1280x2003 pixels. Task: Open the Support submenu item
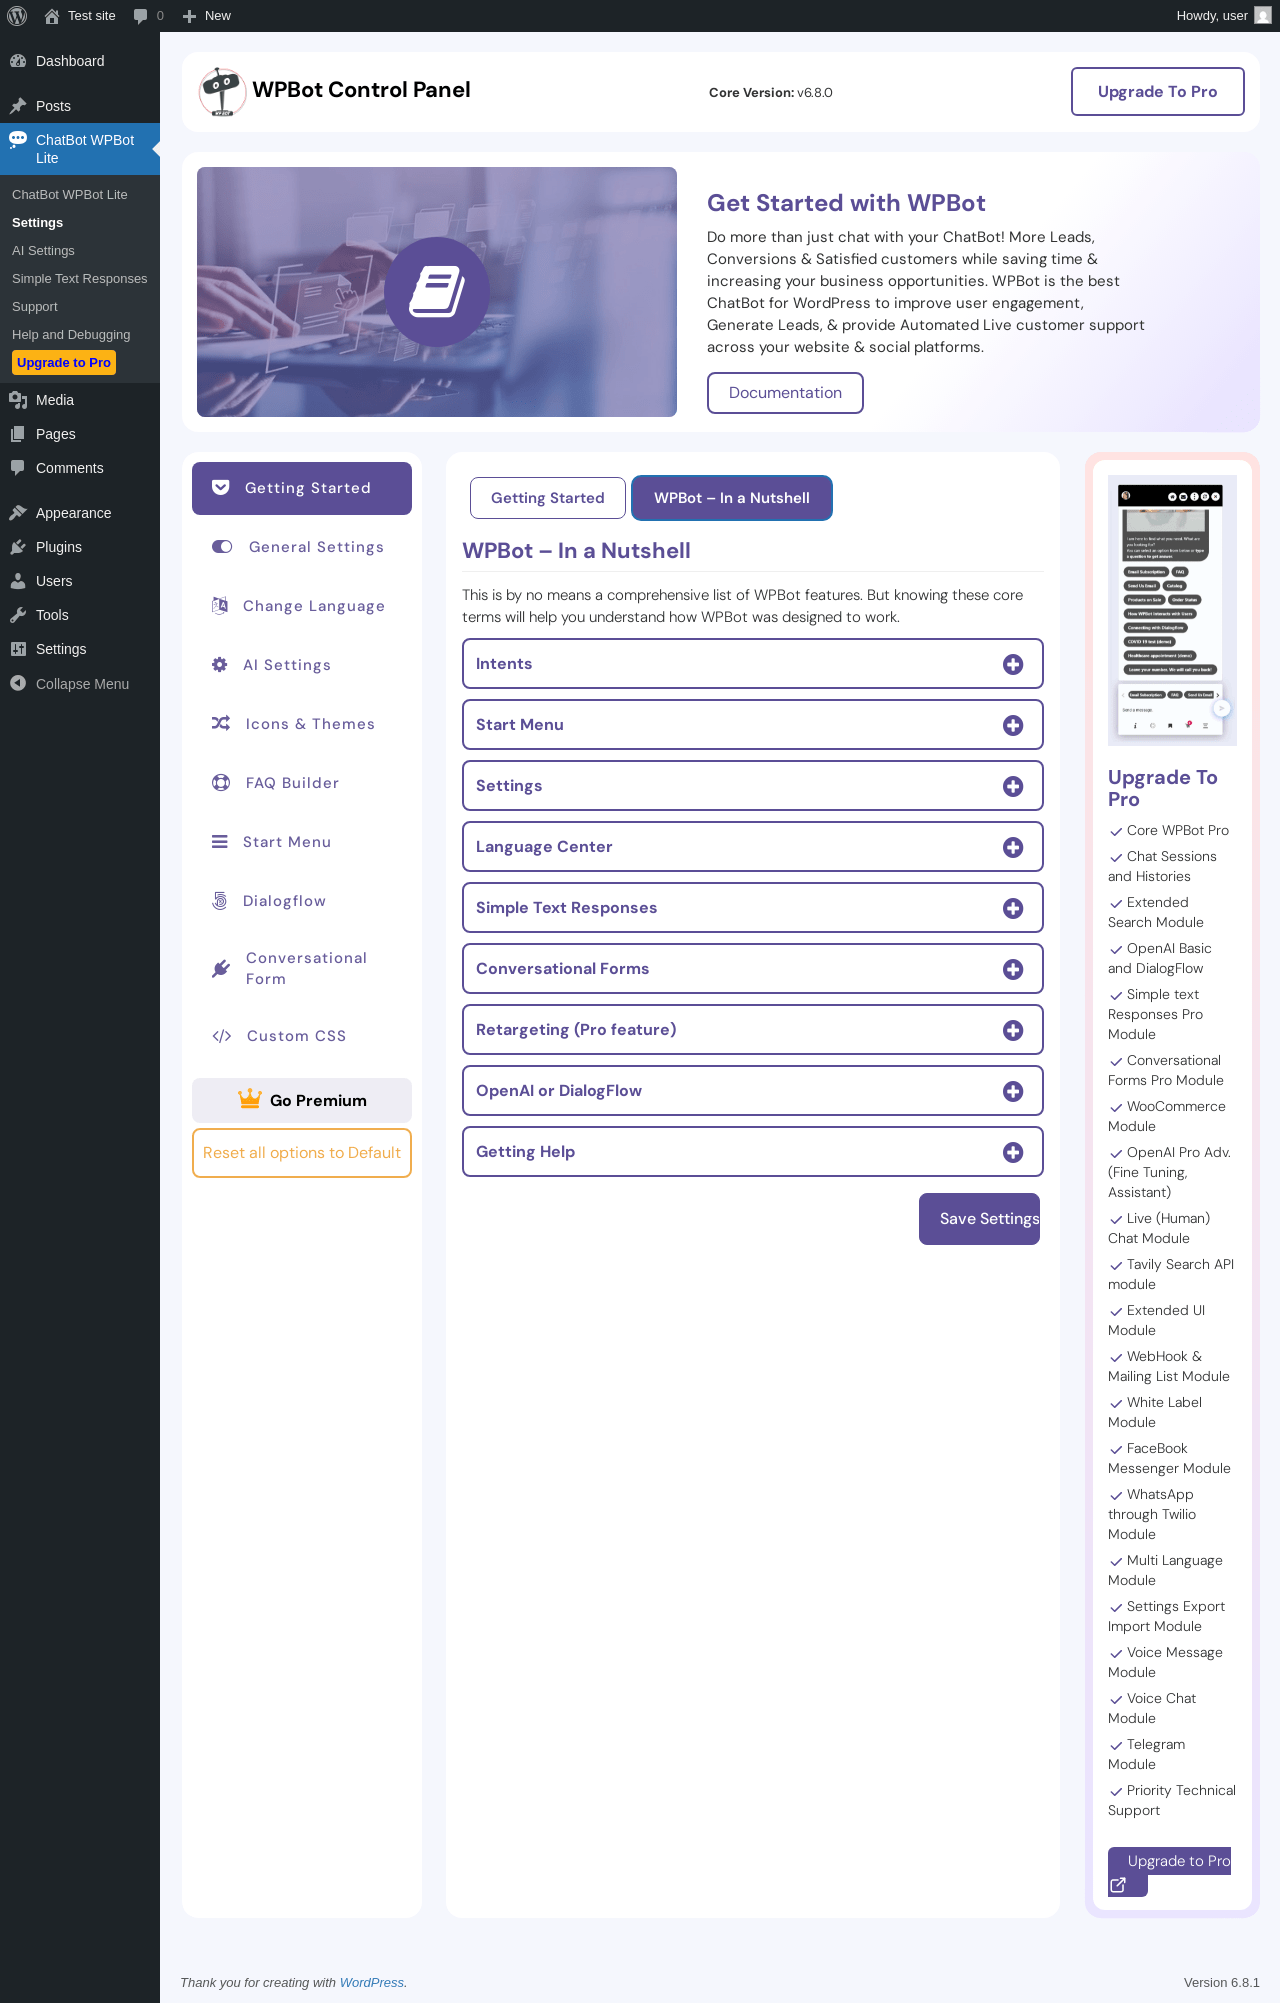(35, 307)
